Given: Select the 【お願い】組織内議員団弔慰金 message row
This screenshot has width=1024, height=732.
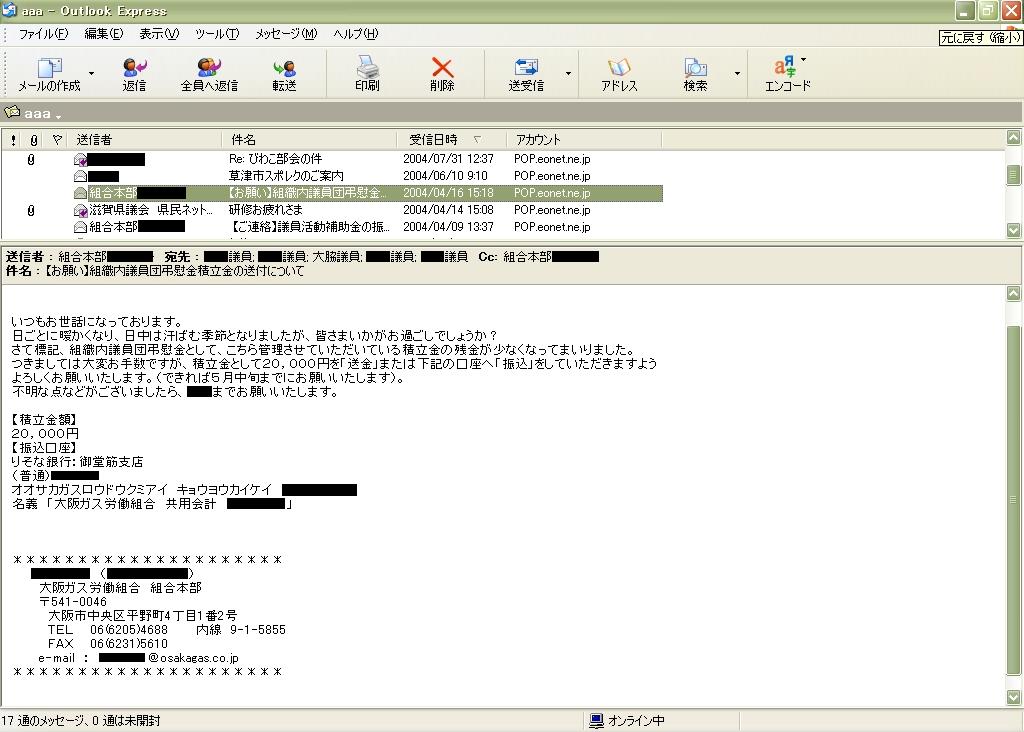Looking at the screenshot, I should pos(332,193).
